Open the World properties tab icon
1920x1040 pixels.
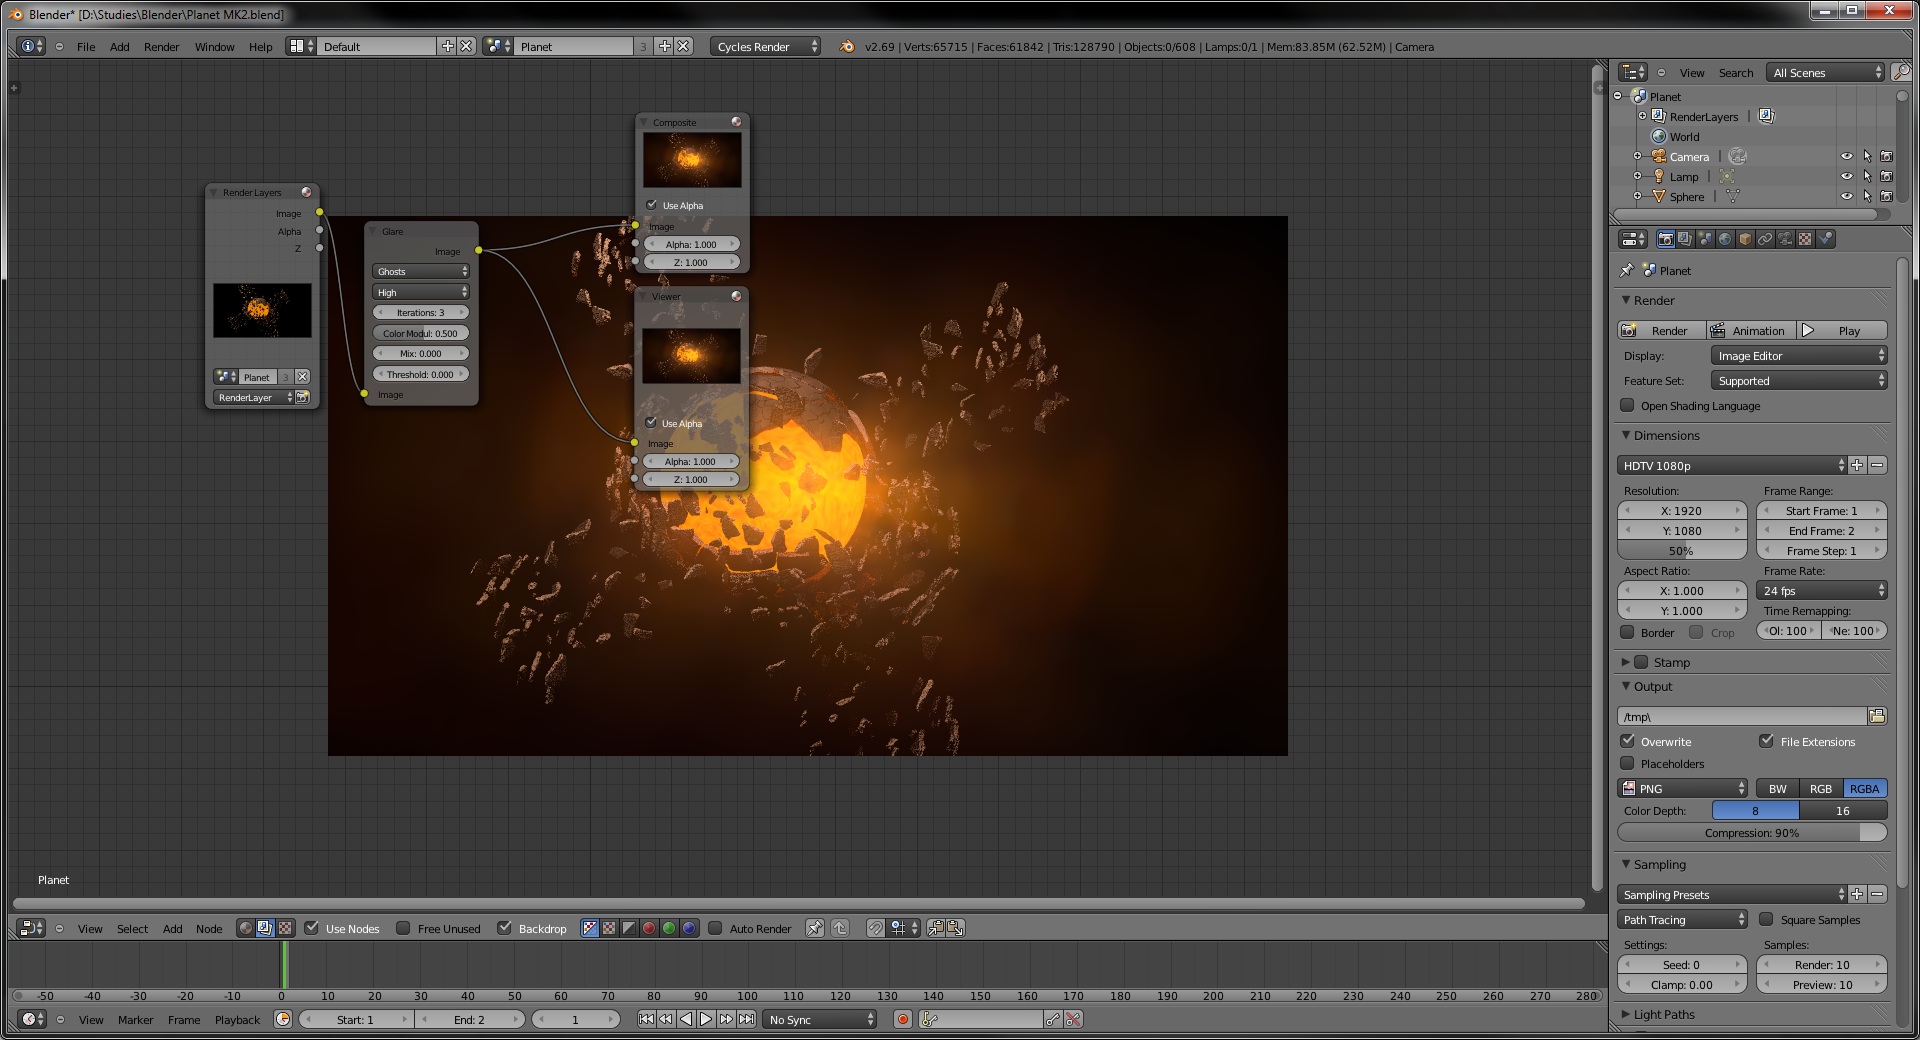(1725, 239)
